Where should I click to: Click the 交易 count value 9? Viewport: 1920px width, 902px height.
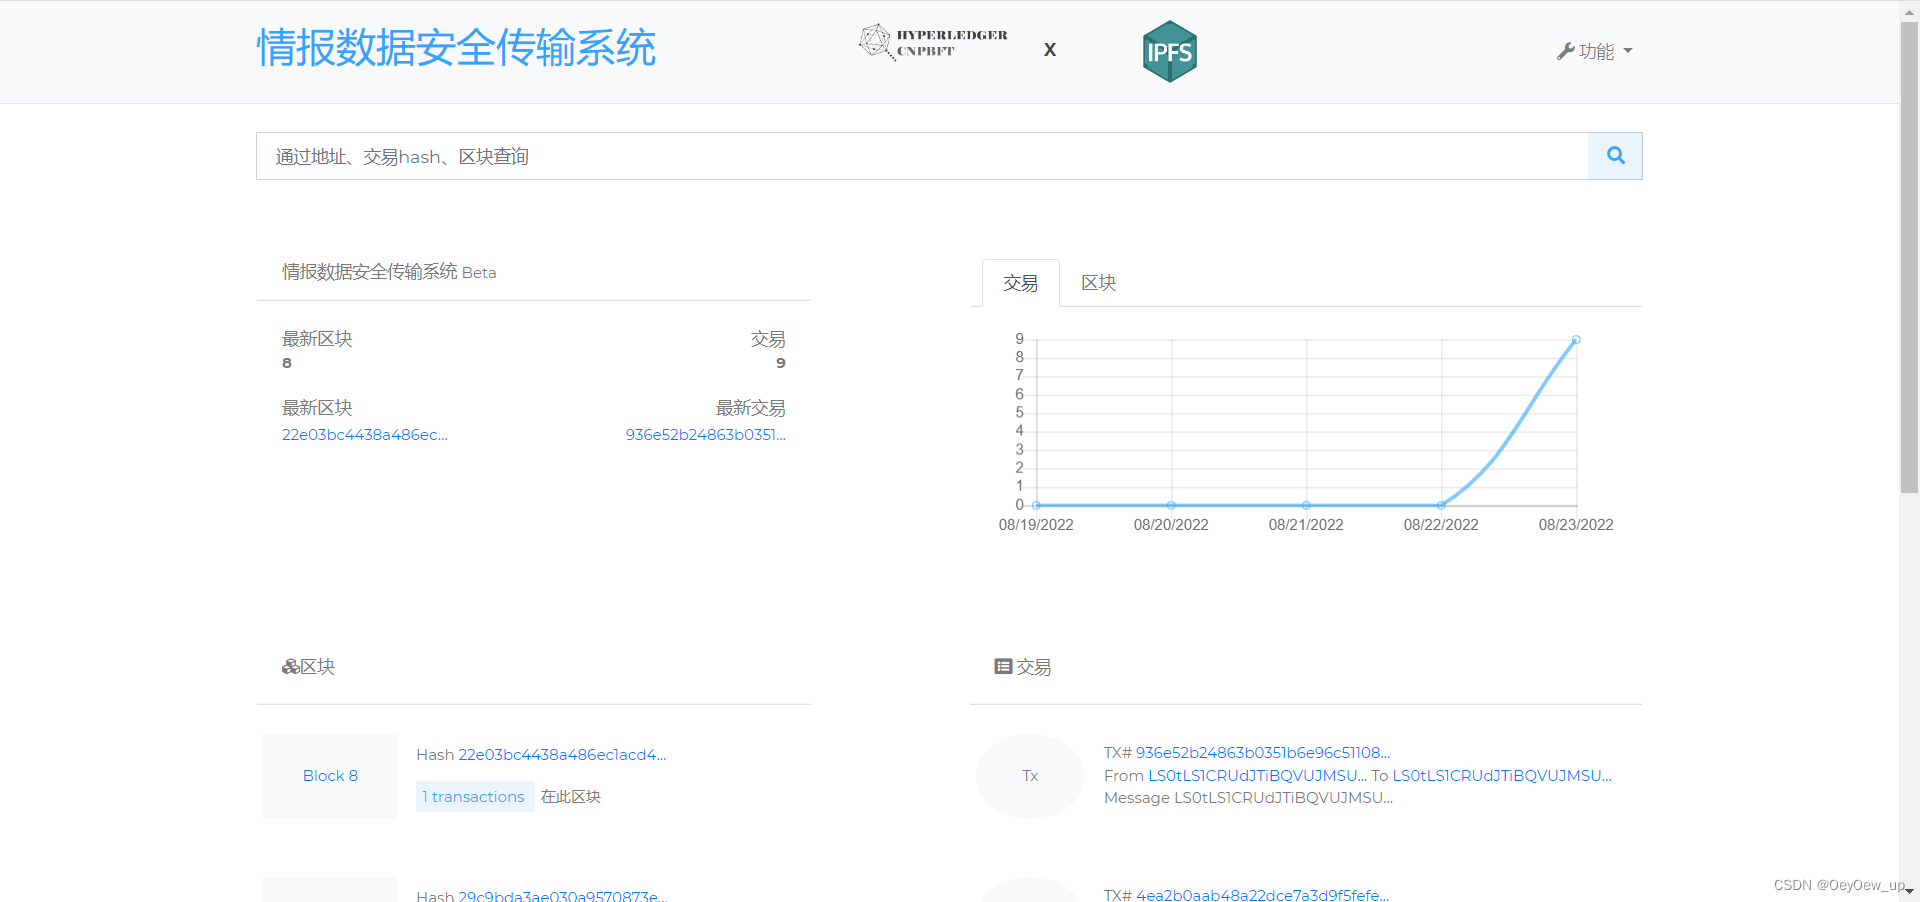pyautogui.click(x=781, y=363)
